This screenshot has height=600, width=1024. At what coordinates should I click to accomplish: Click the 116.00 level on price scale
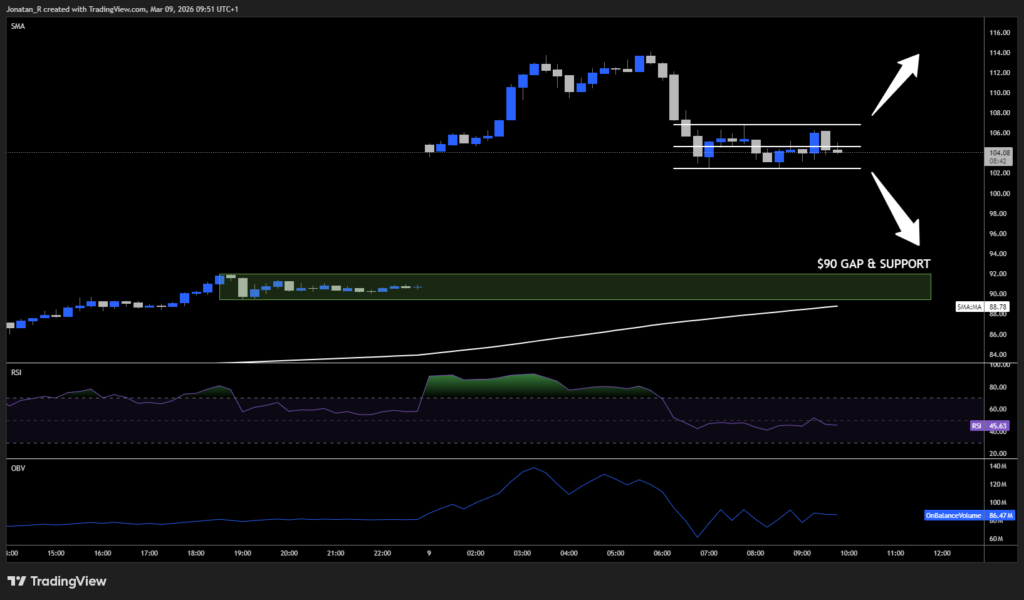coord(998,33)
